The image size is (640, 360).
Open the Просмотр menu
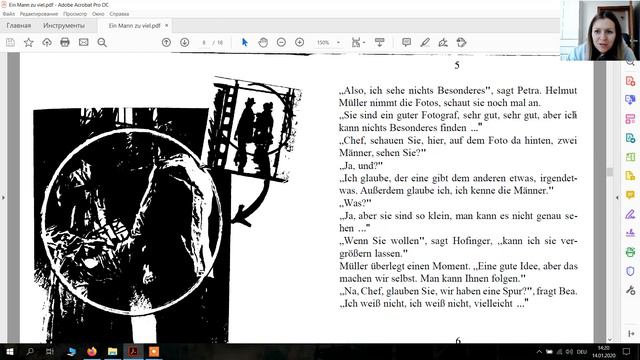pos(75,14)
